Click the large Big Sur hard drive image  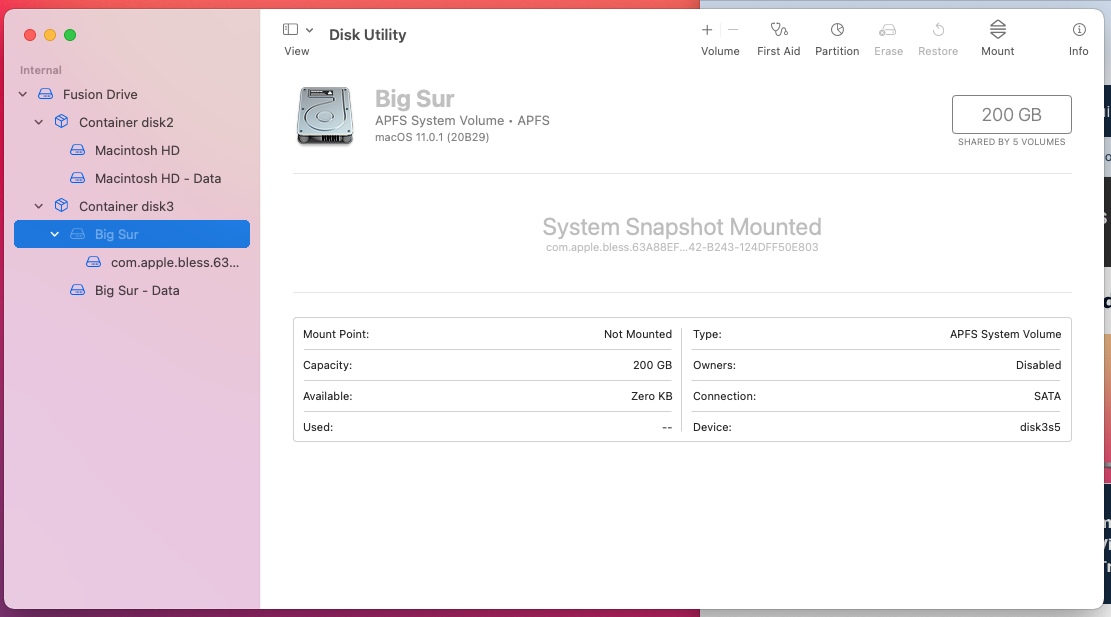(x=325, y=115)
